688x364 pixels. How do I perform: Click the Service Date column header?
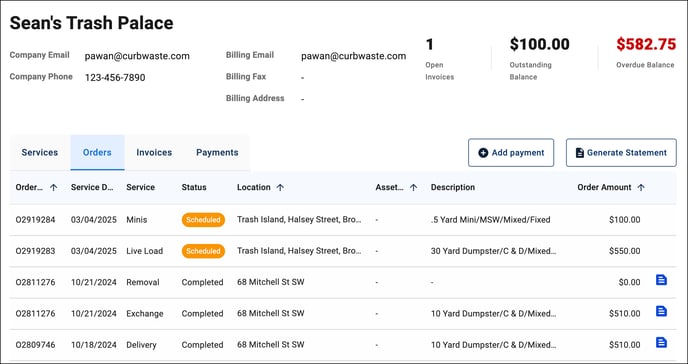(x=92, y=187)
